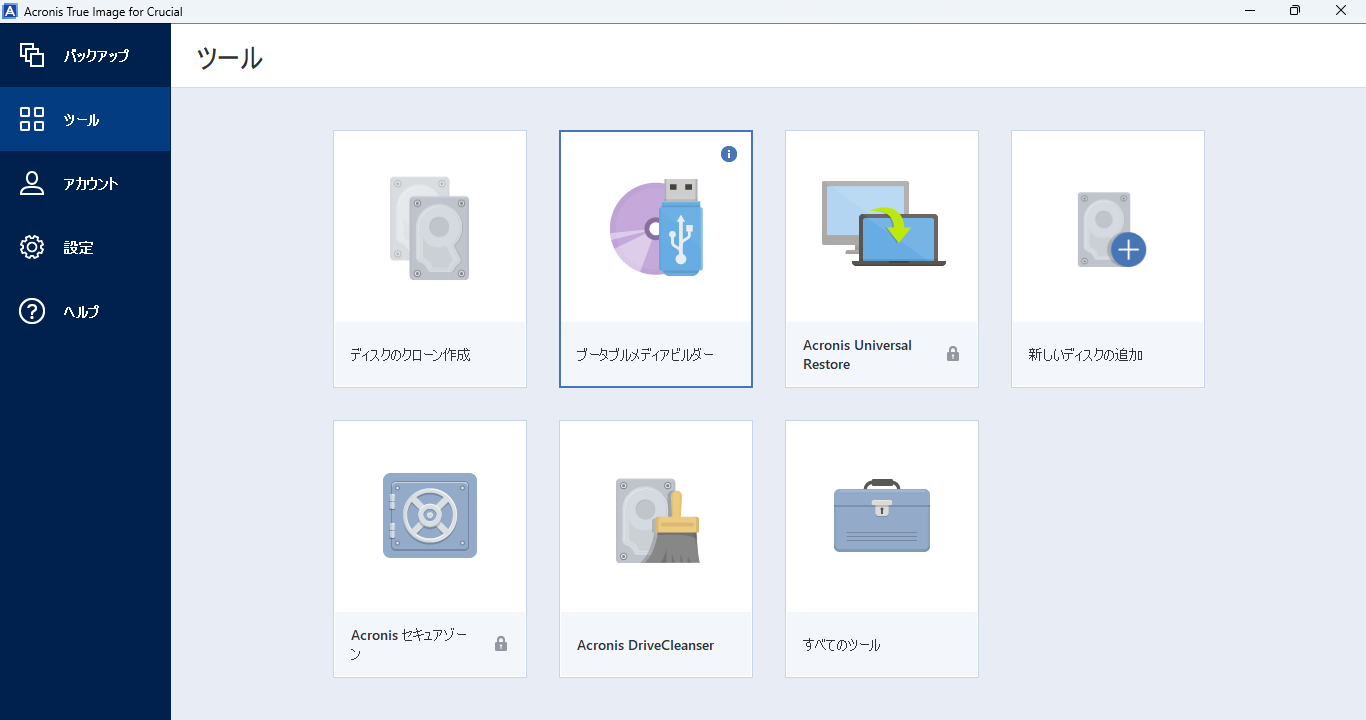Open the ヘルプ sidebar item
The height and width of the screenshot is (720, 1366).
(x=85, y=311)
